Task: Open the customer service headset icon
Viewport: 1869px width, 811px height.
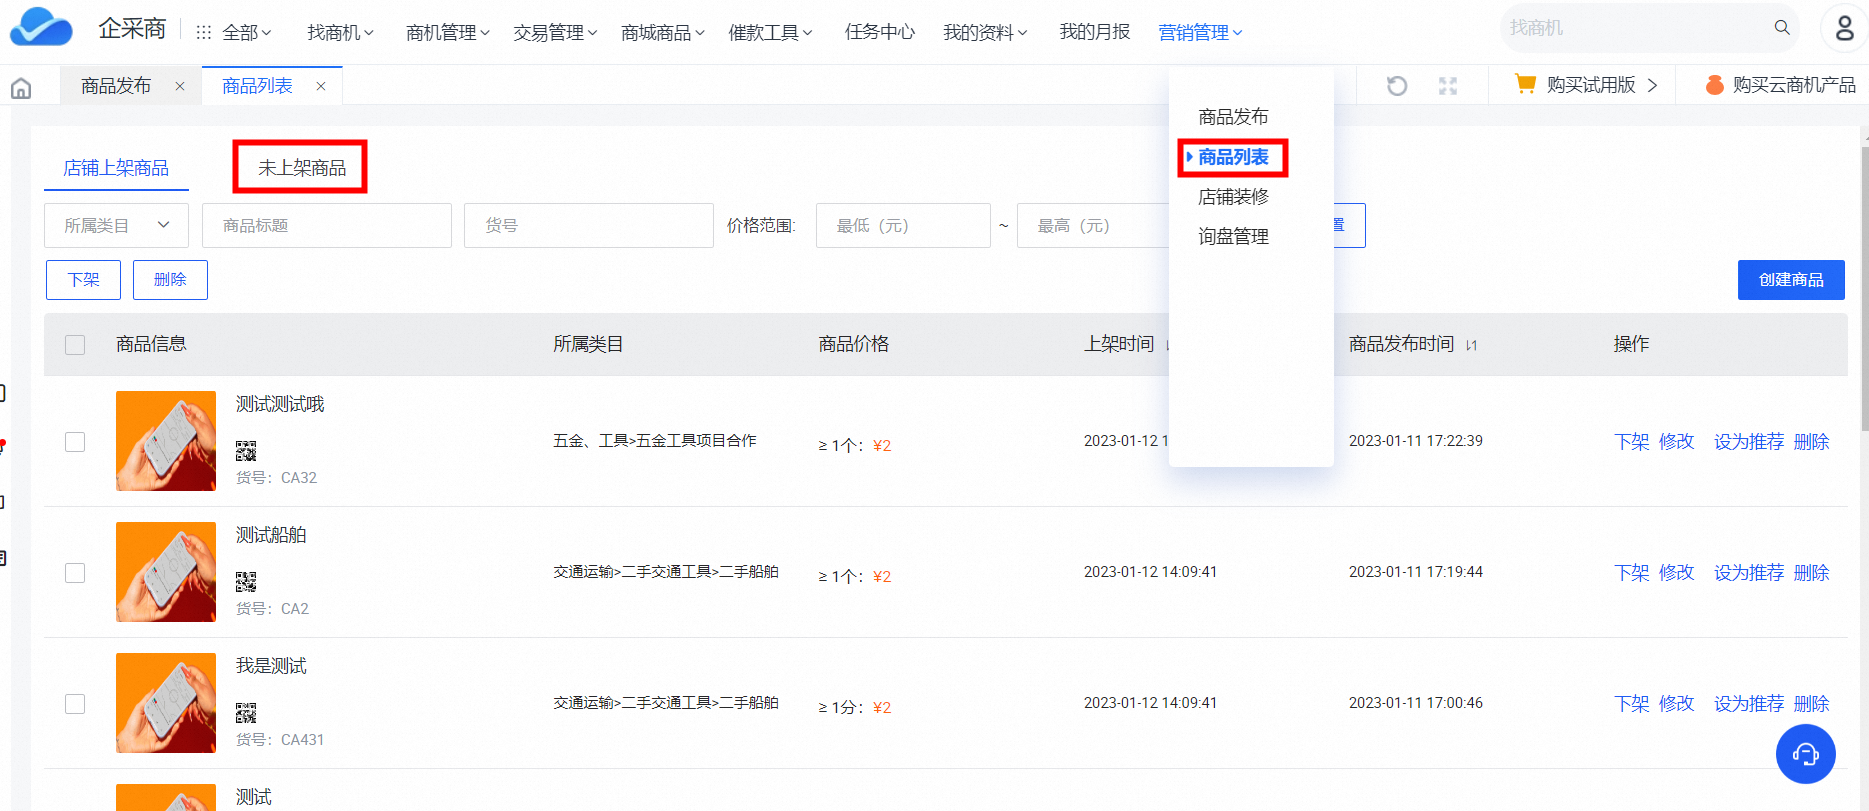Action: 1806,754
